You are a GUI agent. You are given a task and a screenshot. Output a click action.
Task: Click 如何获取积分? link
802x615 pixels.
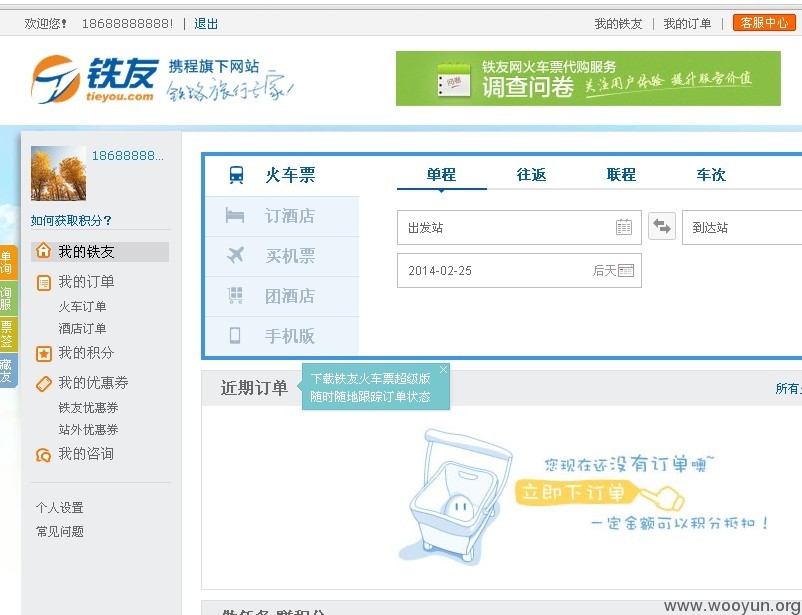(71, 221)
